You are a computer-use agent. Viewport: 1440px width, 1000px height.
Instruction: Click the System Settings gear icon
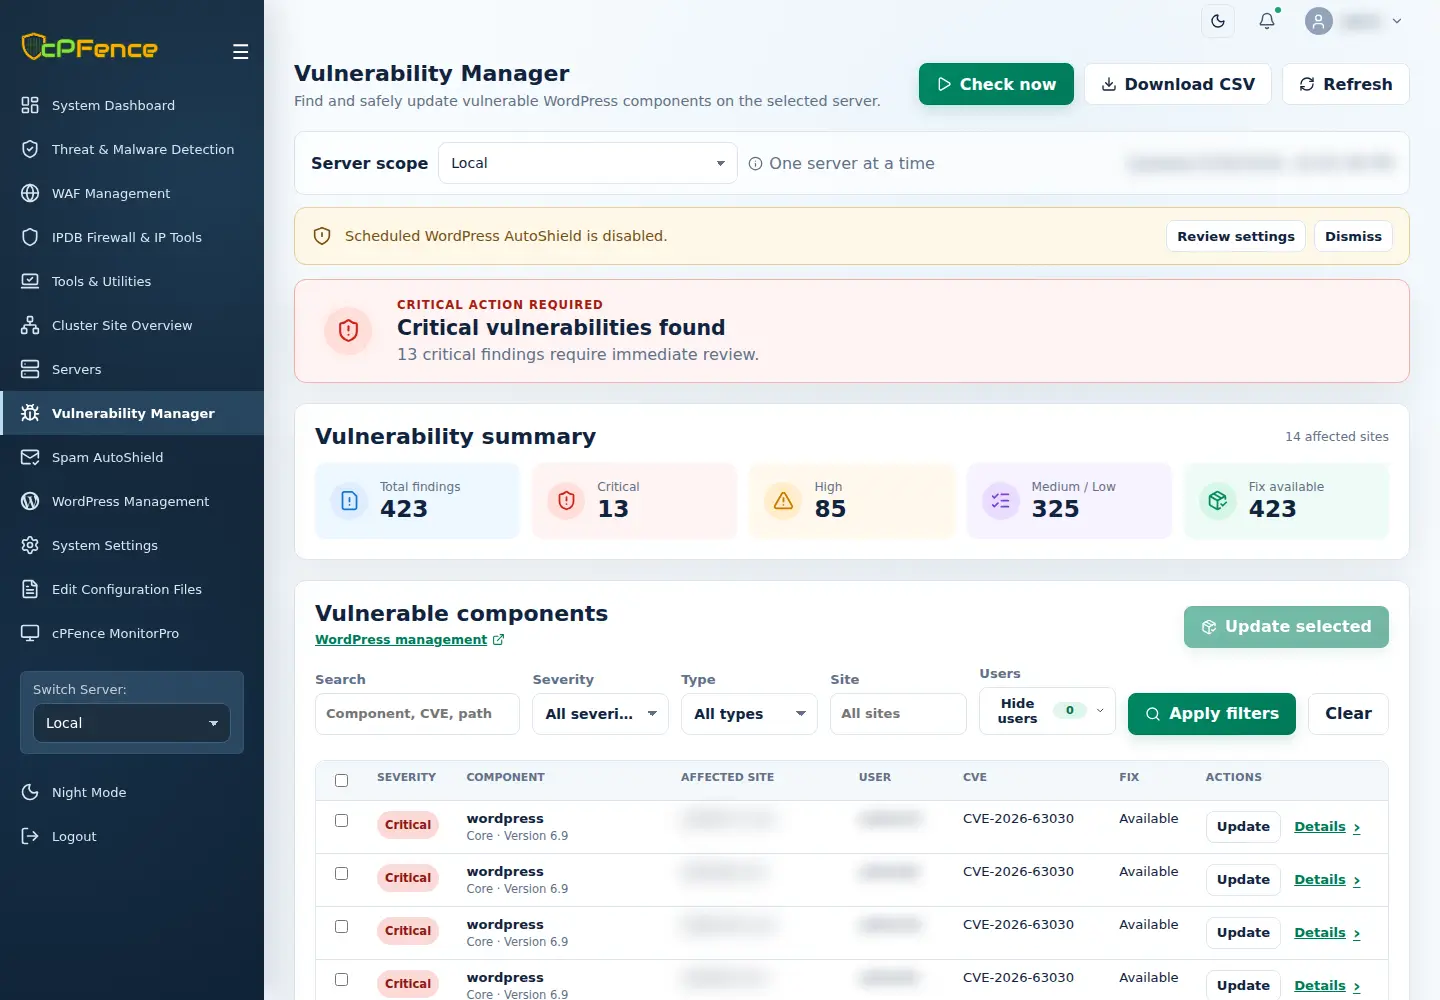coord(30,545)
